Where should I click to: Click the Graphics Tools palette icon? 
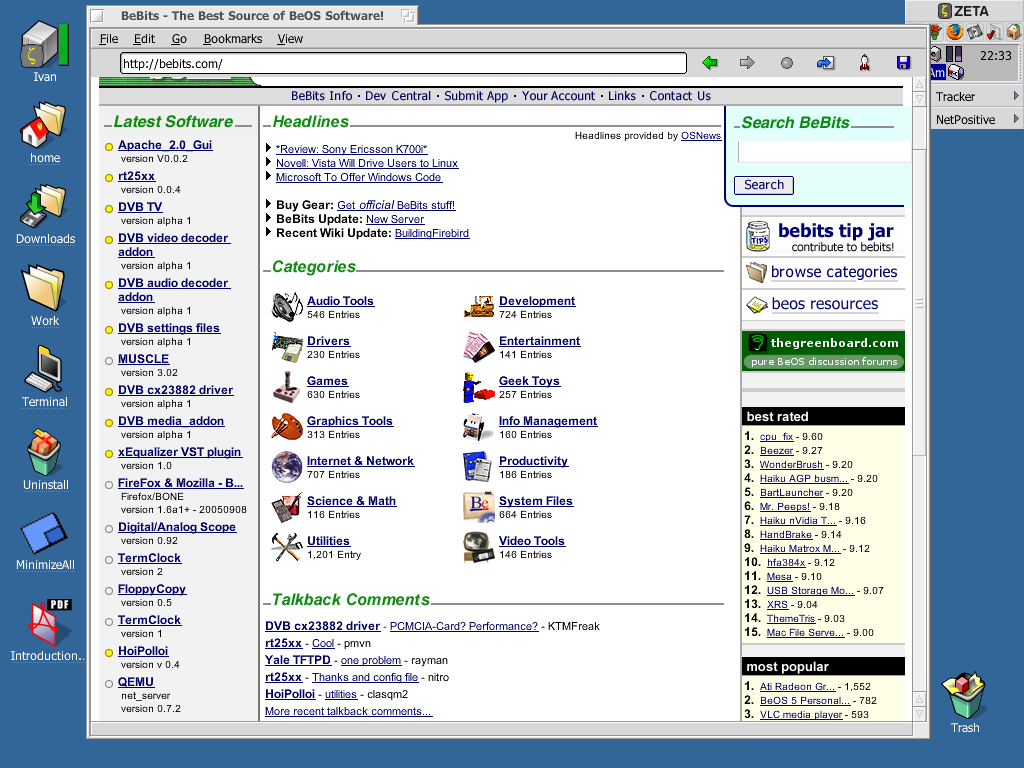point(287,427)
